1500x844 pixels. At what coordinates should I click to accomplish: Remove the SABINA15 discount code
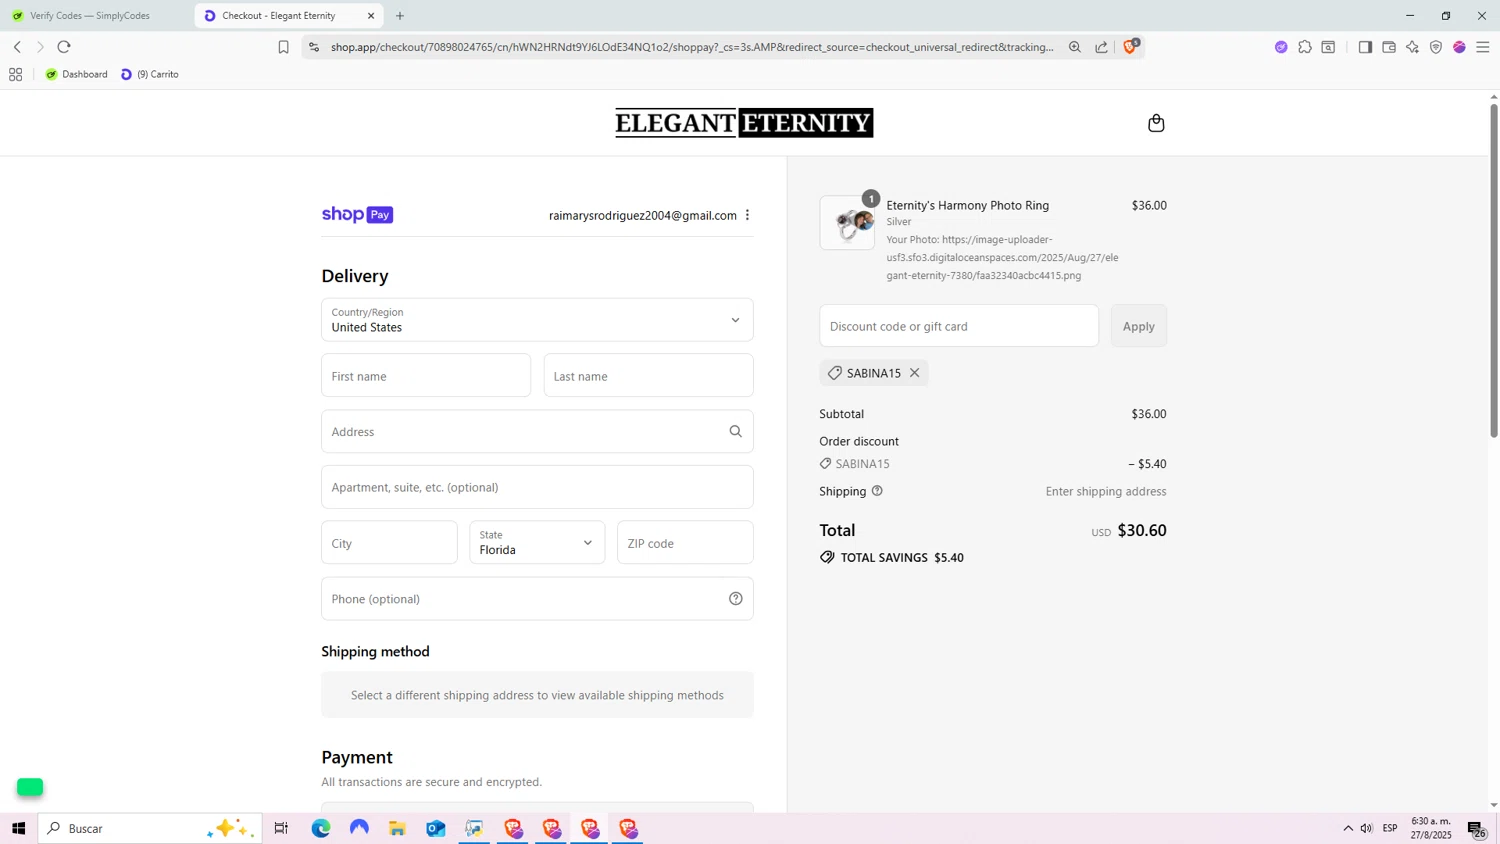(914, 373)
